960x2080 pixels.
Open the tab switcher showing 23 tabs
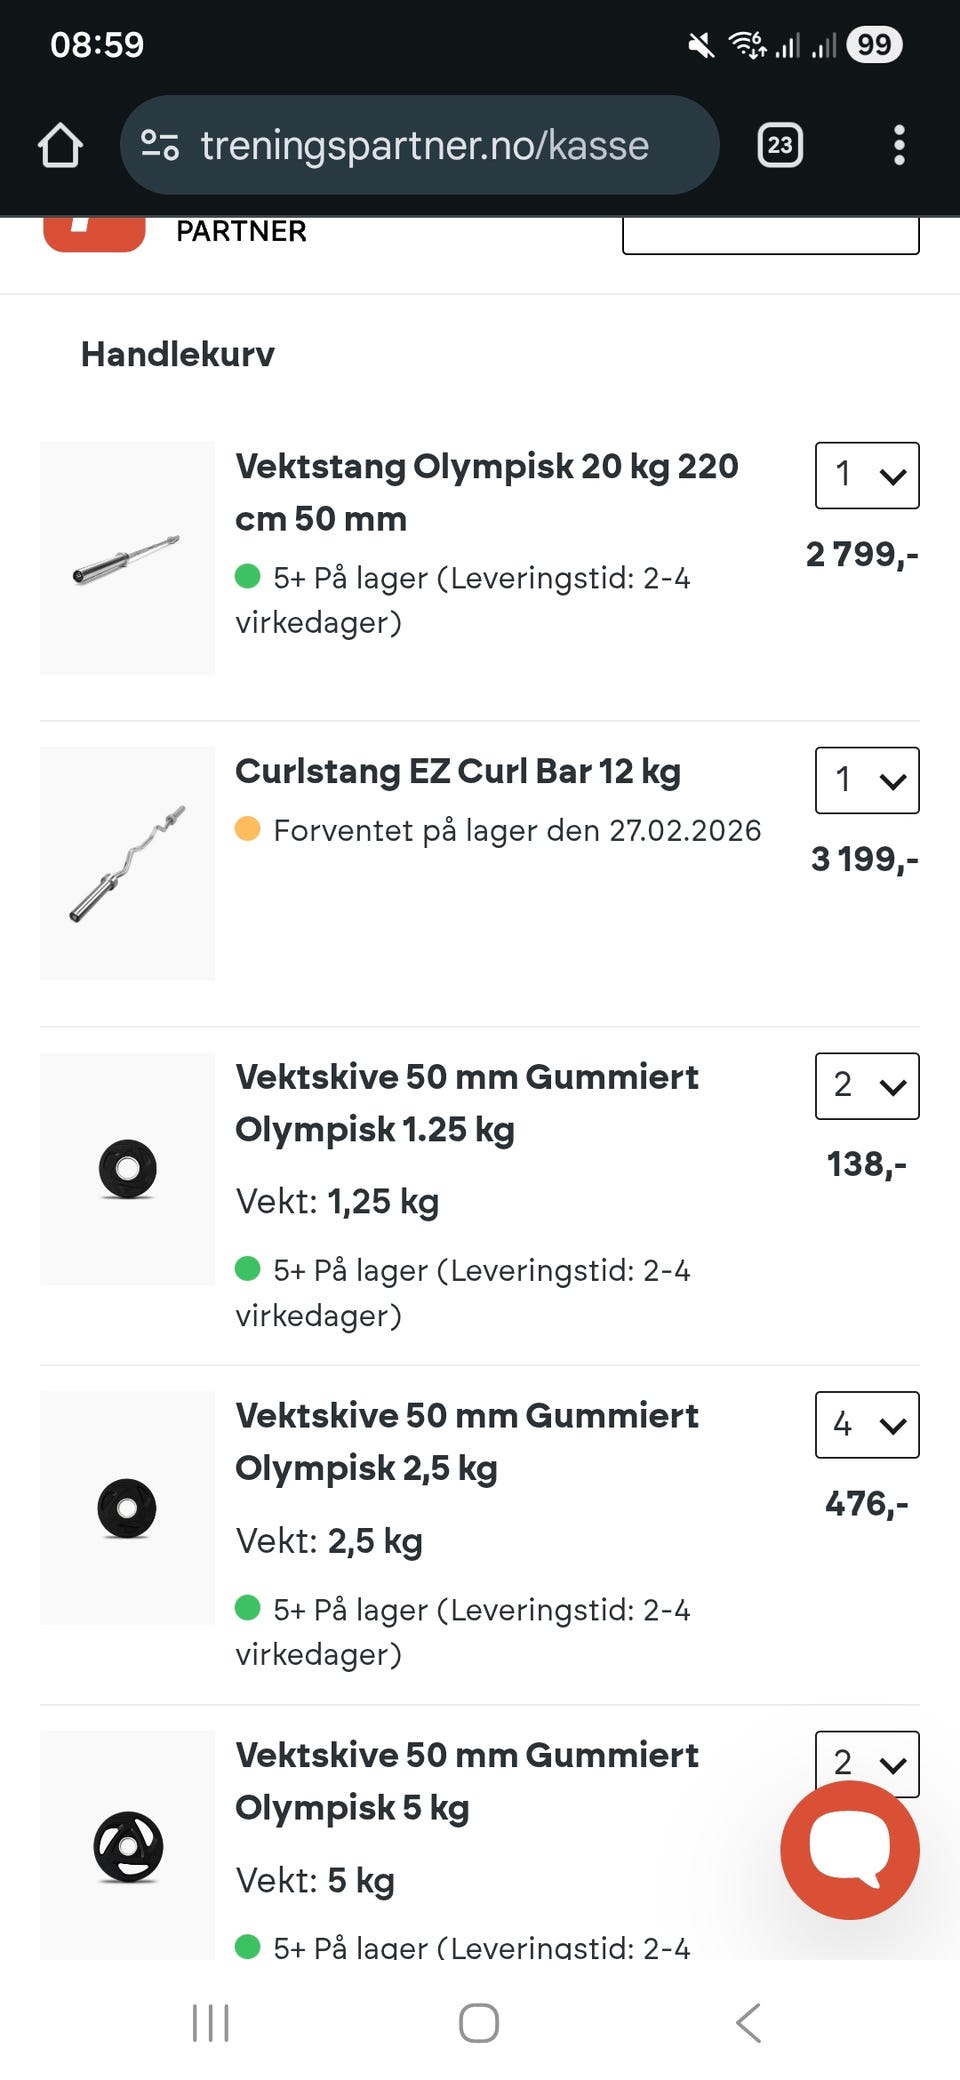pos(780,145)
